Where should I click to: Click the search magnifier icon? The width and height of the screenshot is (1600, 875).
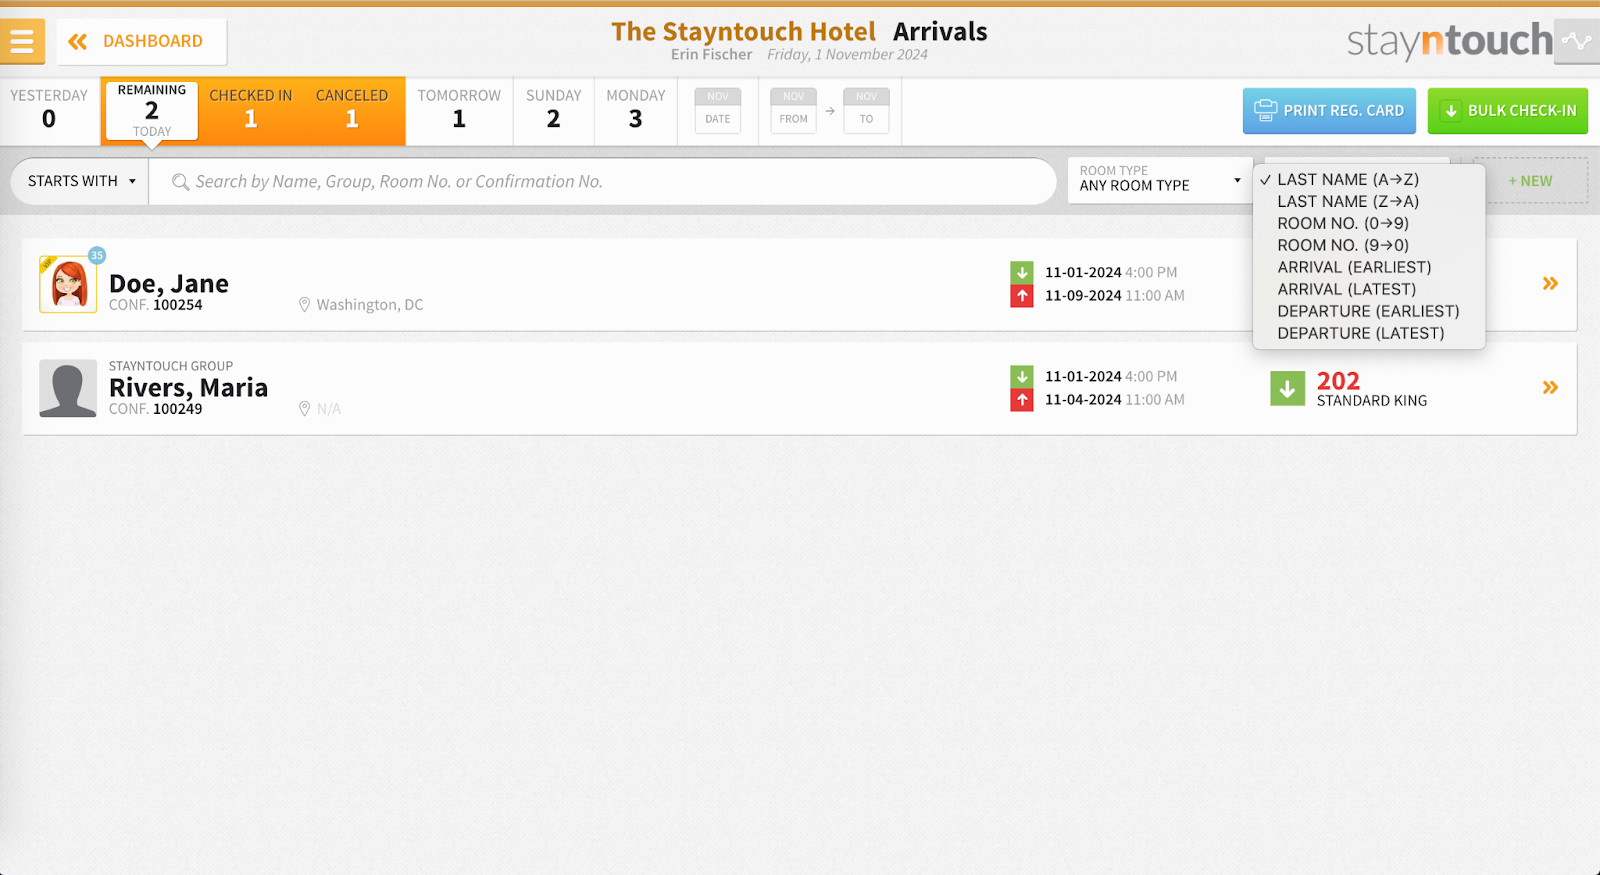(180, 182)
